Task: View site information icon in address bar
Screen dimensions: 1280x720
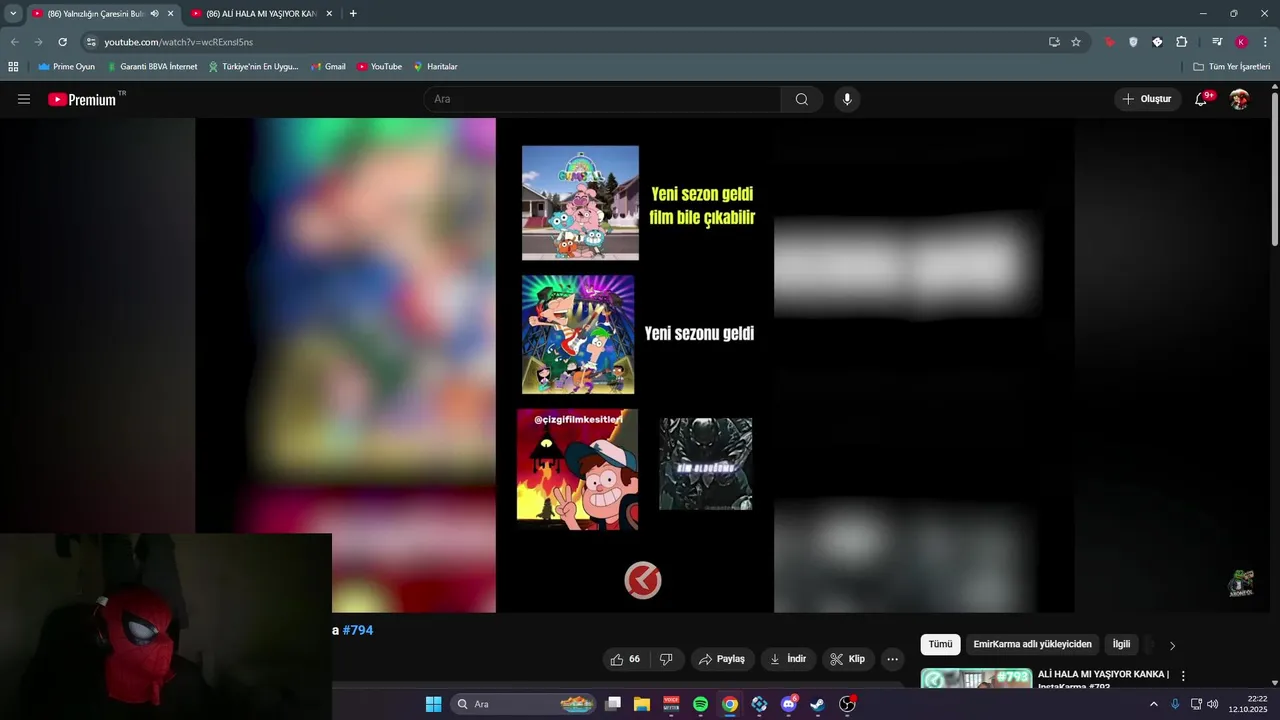Action: pyautogui.click(x=91, y=42)
